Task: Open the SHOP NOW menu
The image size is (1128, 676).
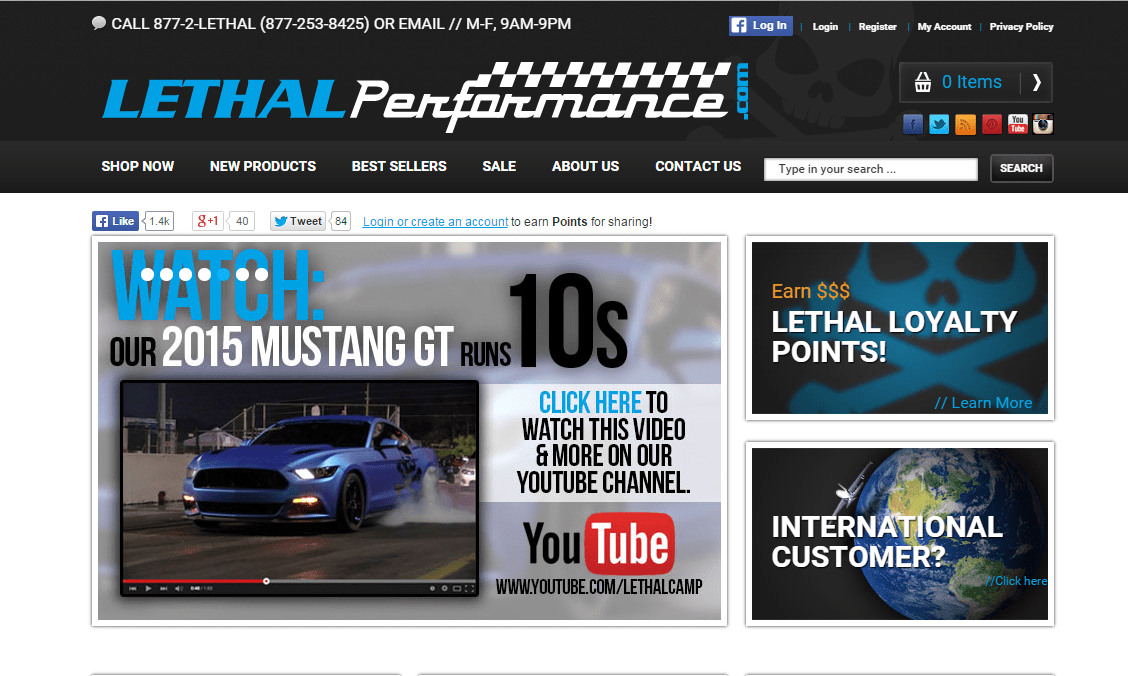Action: [x=137, y=166]
